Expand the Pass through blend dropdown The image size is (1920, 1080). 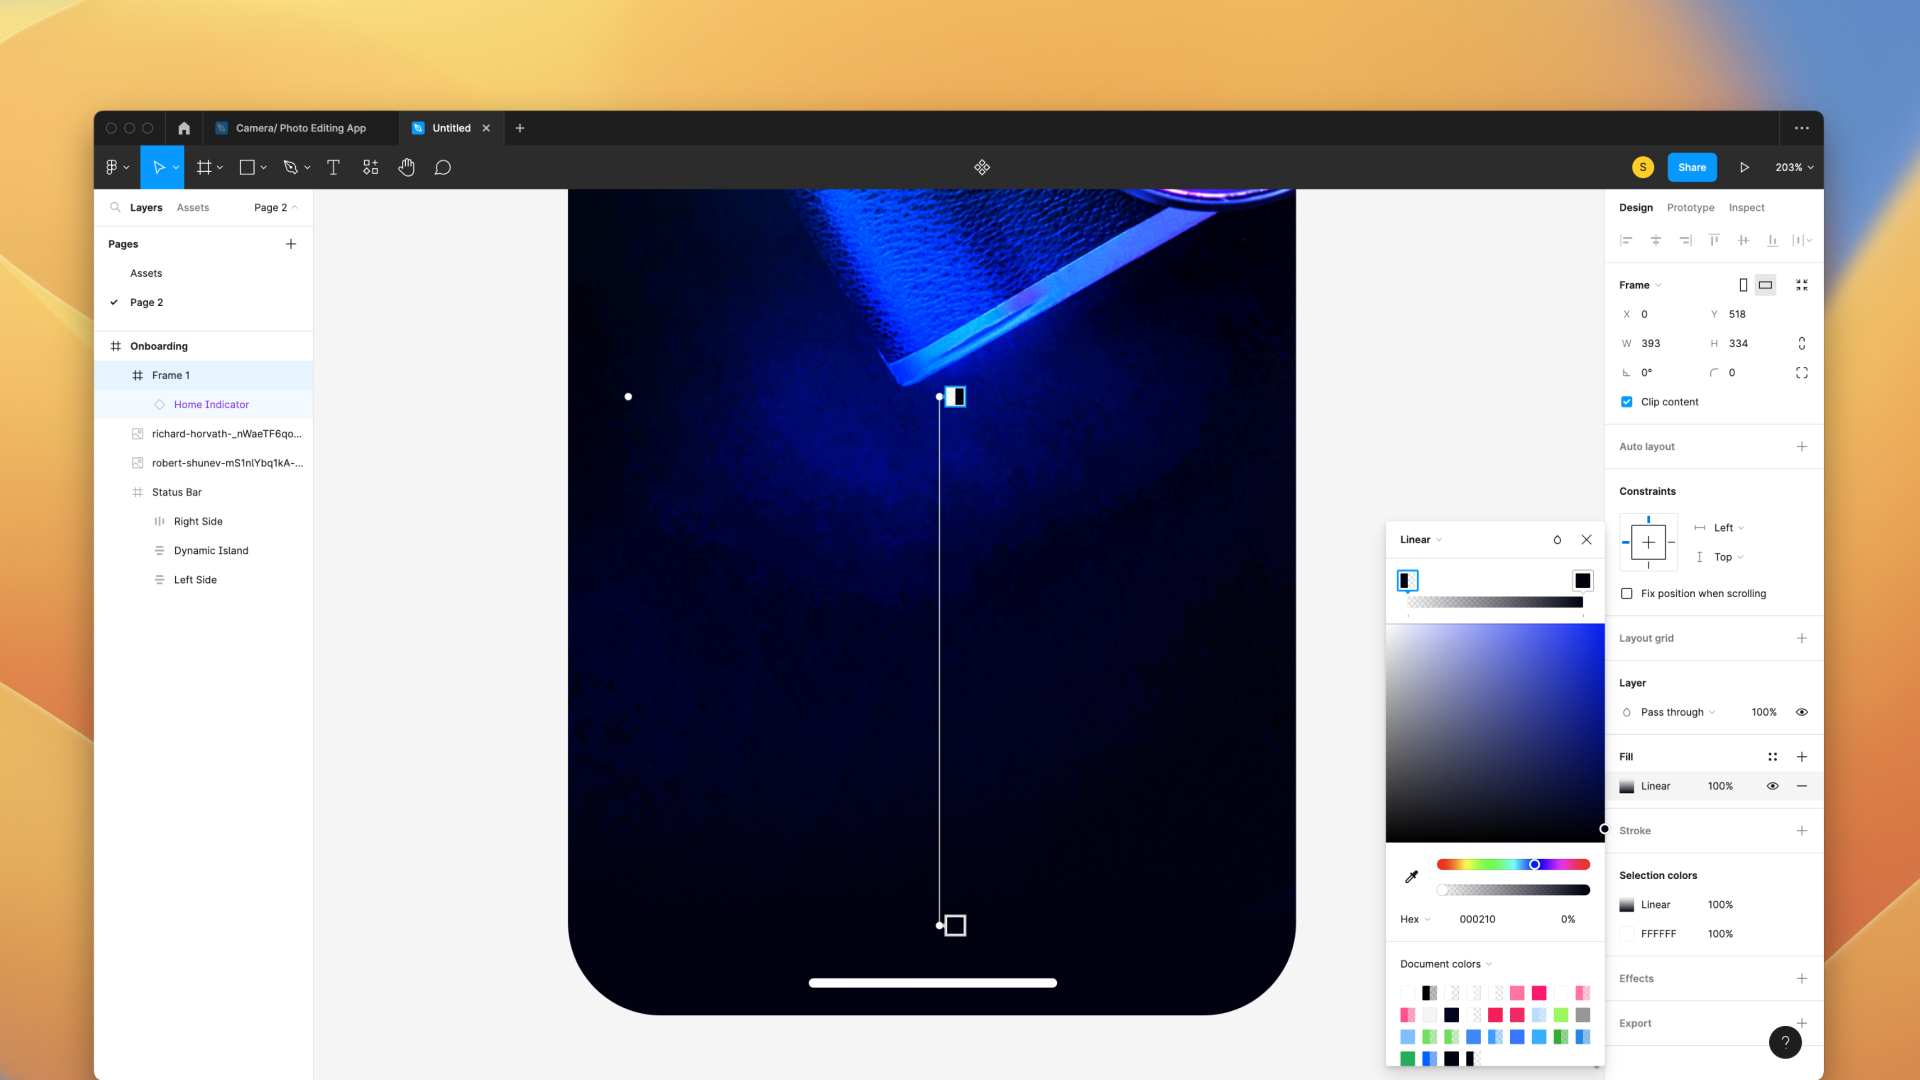point(1677,713)
